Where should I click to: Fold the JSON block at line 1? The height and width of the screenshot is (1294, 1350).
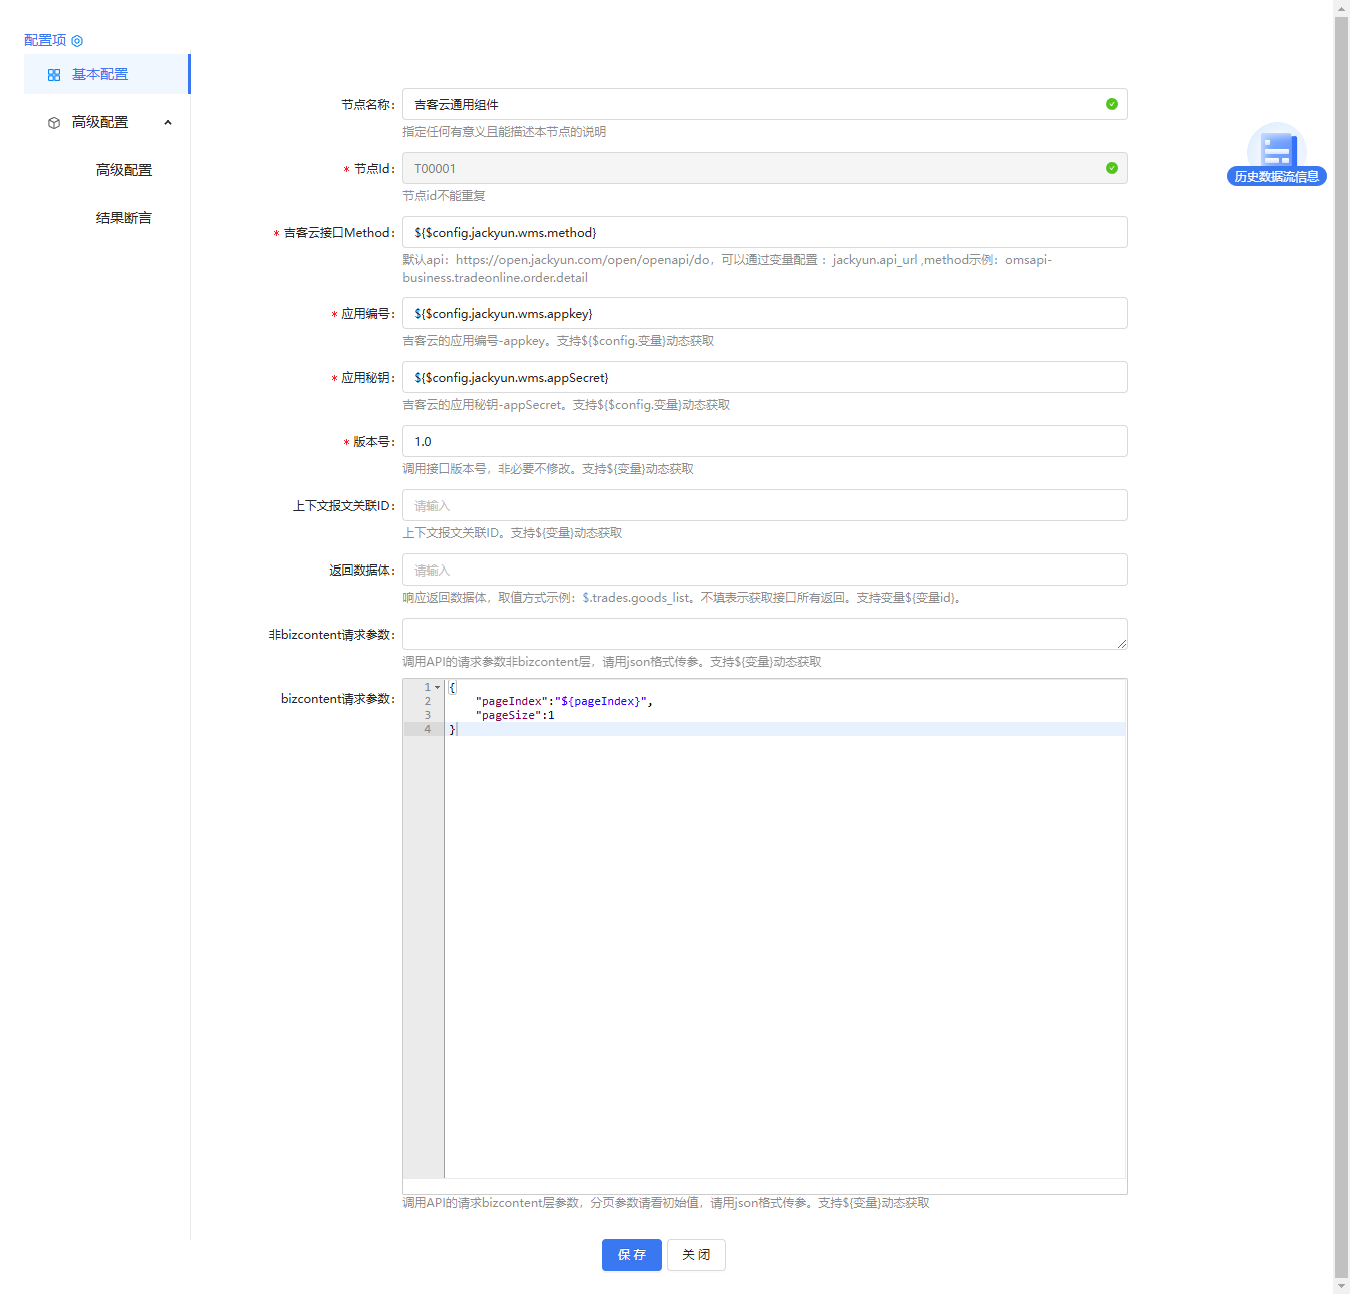(438, 687)
